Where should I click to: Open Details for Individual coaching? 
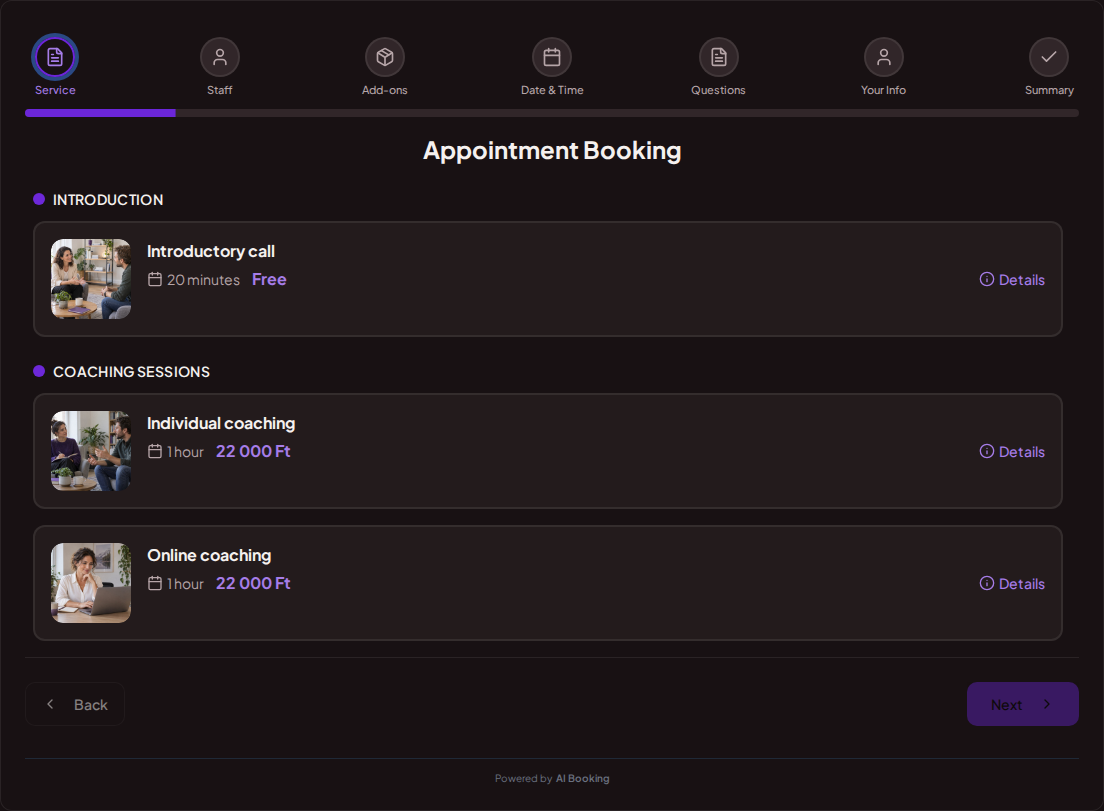pos(1012,451)
